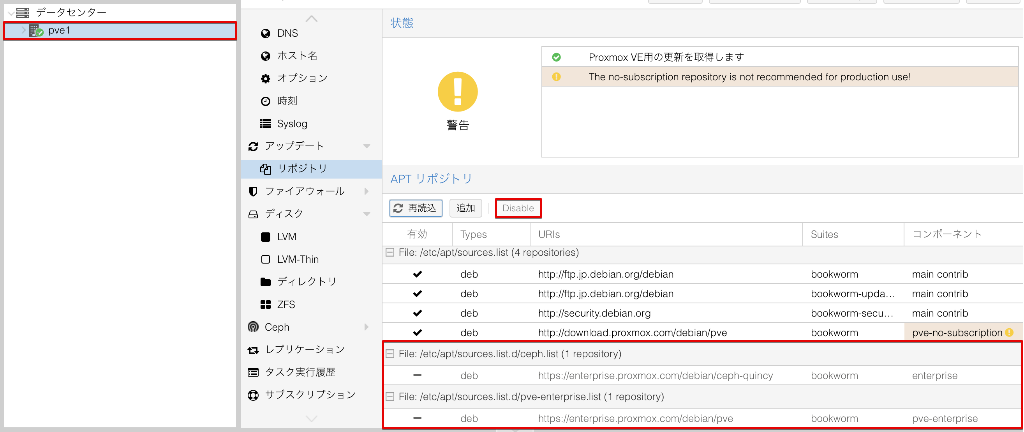Click the Syslog list icon

pos(265,123)
